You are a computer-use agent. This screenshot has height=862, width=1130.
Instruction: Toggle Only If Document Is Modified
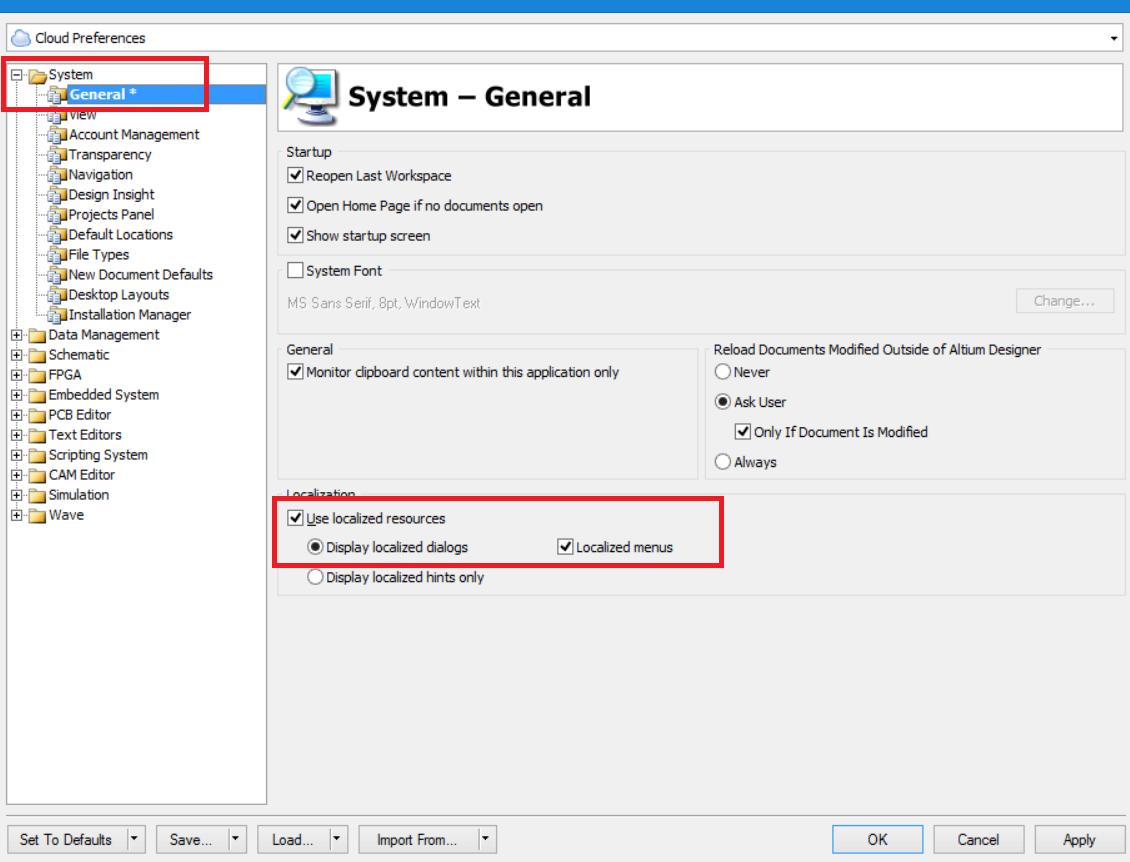pyautogui.click(x=742, y=432)
